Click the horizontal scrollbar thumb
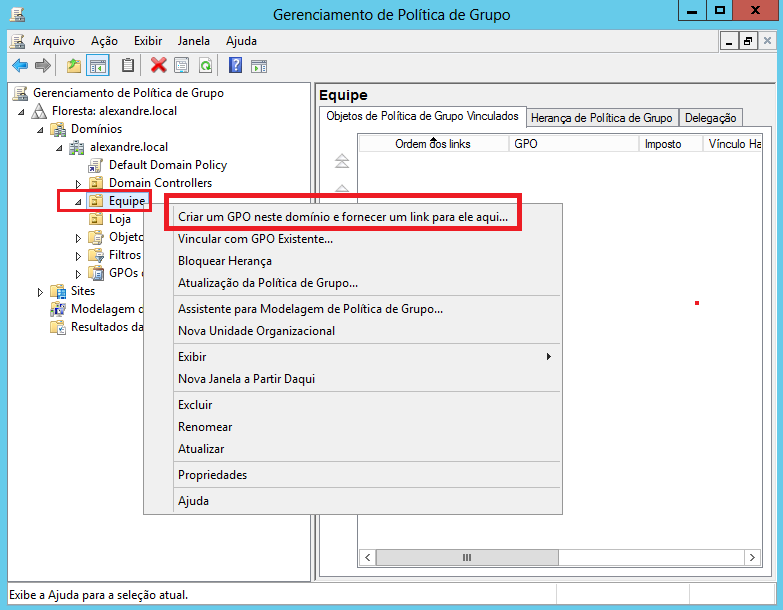The image size is (783, 610). pyautogui.click(x=467, y=557)
